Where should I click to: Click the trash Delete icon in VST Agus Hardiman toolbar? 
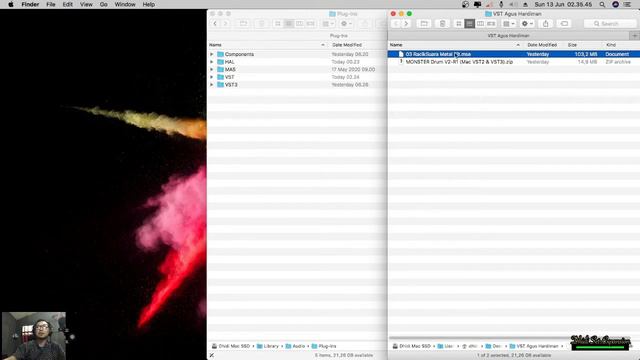(x=442, y=24)
